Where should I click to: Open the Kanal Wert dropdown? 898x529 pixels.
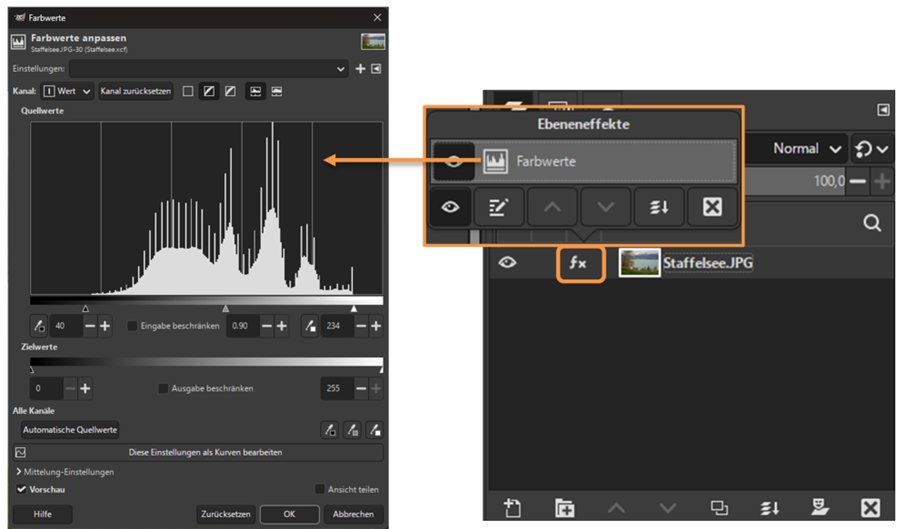[67, 91]
